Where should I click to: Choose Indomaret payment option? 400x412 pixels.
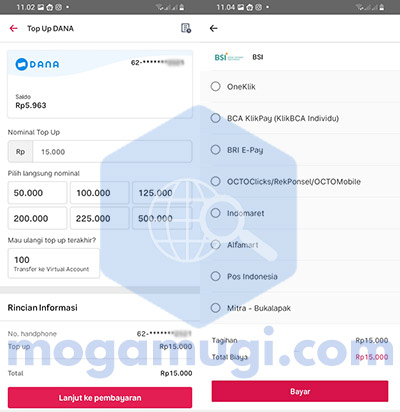[x=216, y=213]
